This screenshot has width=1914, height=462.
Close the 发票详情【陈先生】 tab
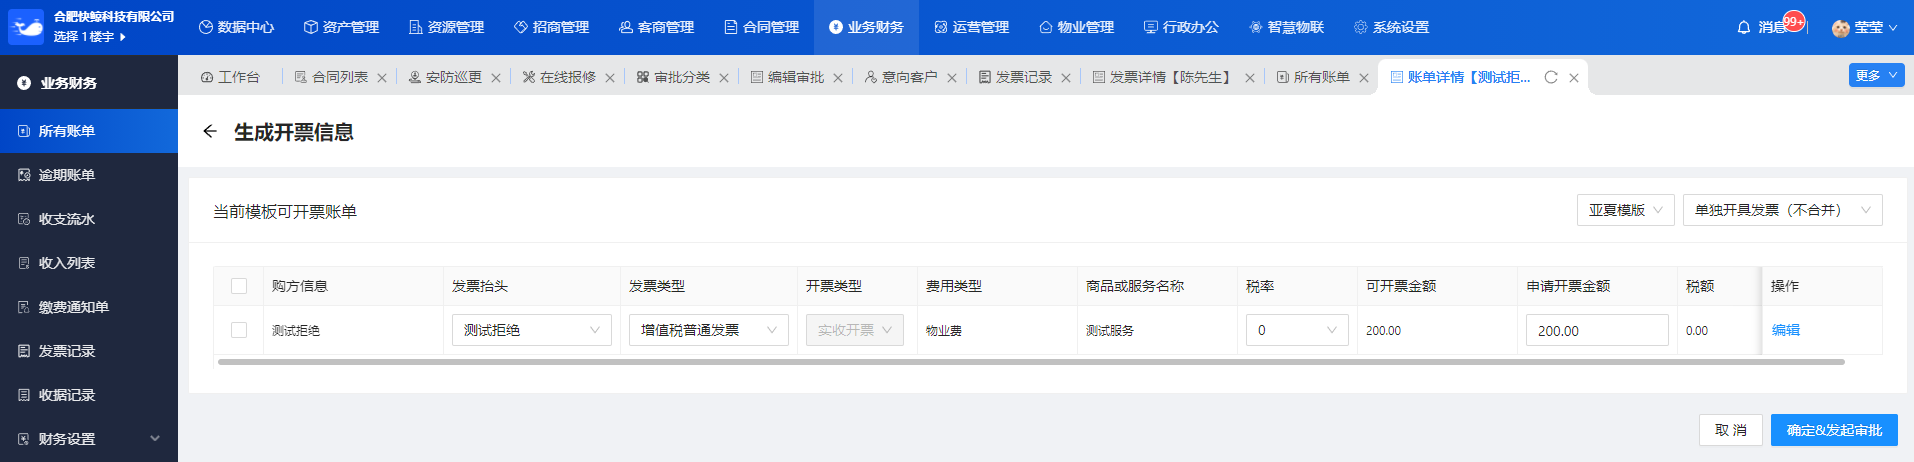[1250, 78]
